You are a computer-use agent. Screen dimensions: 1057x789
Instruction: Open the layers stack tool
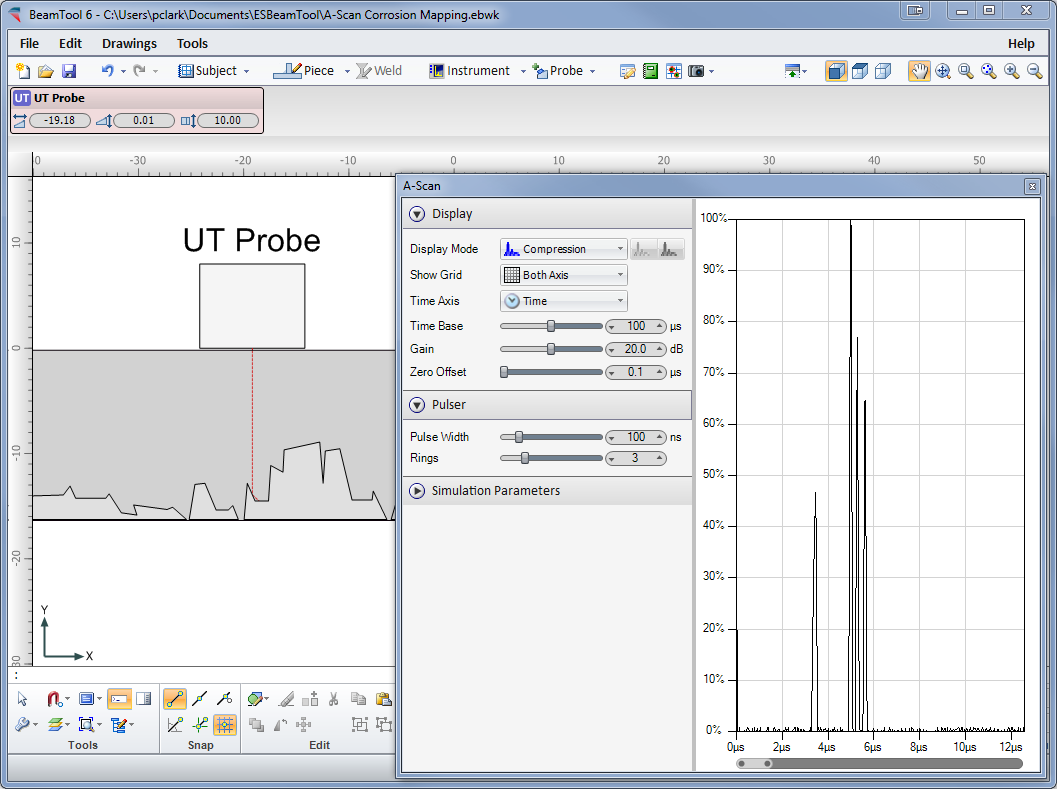coord(55,725)
